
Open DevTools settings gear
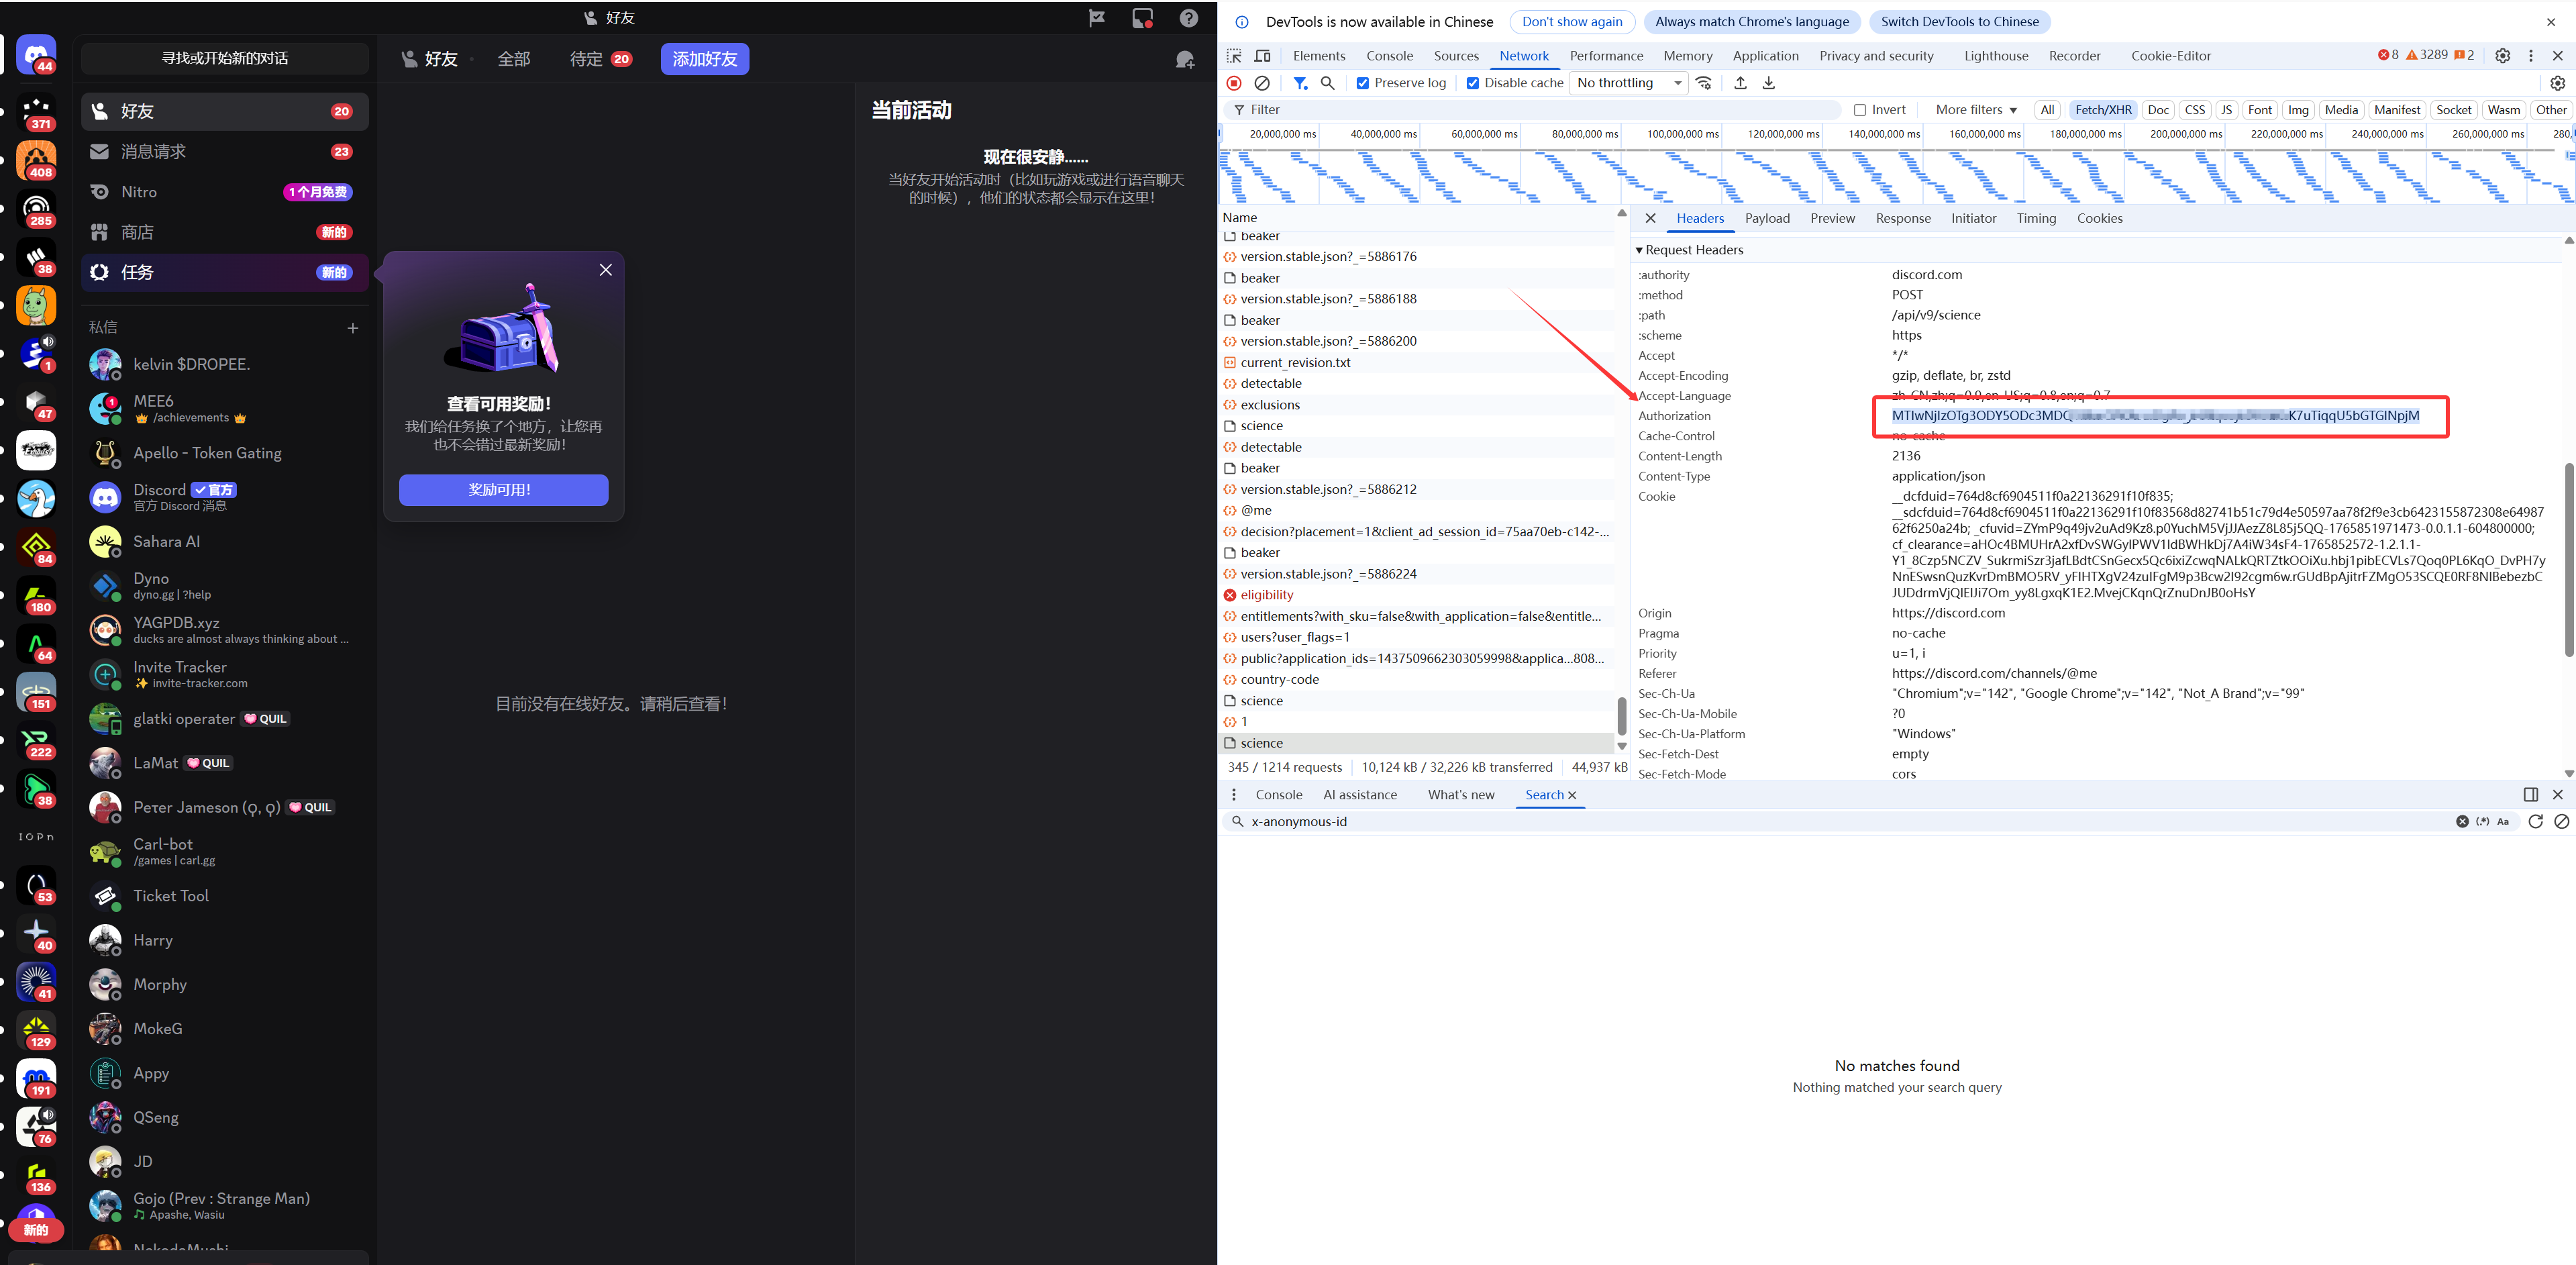2503,56
